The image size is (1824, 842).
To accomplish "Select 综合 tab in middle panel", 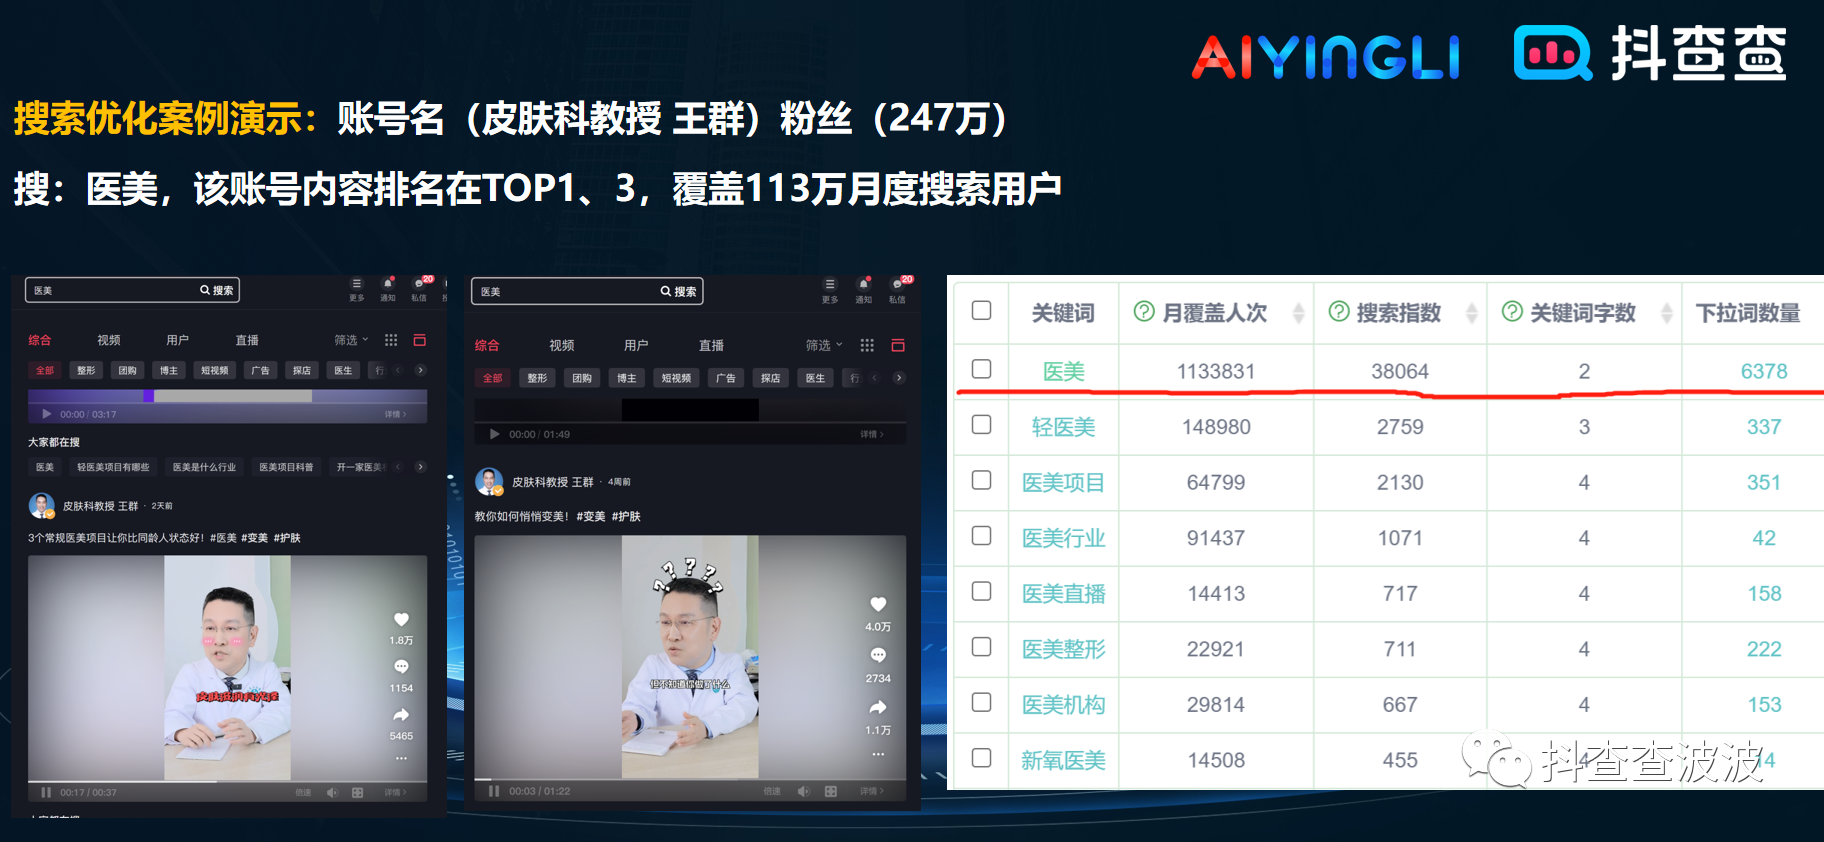I will click(487, 345).
